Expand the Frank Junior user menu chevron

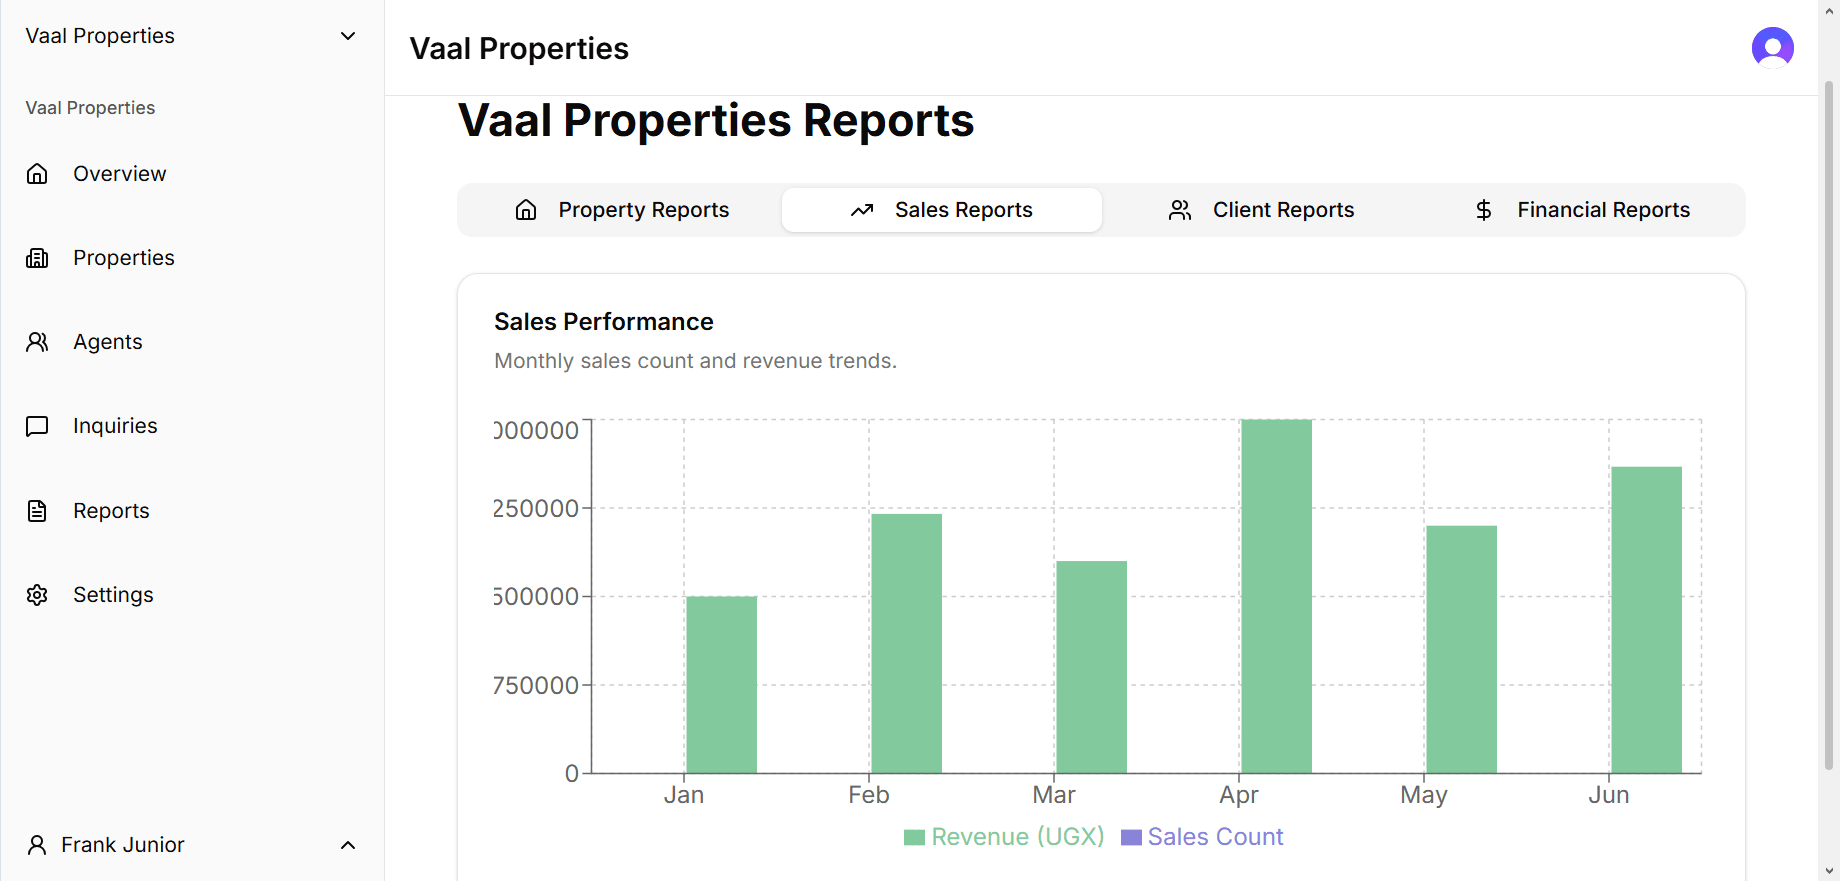click(x=348, y=845)
